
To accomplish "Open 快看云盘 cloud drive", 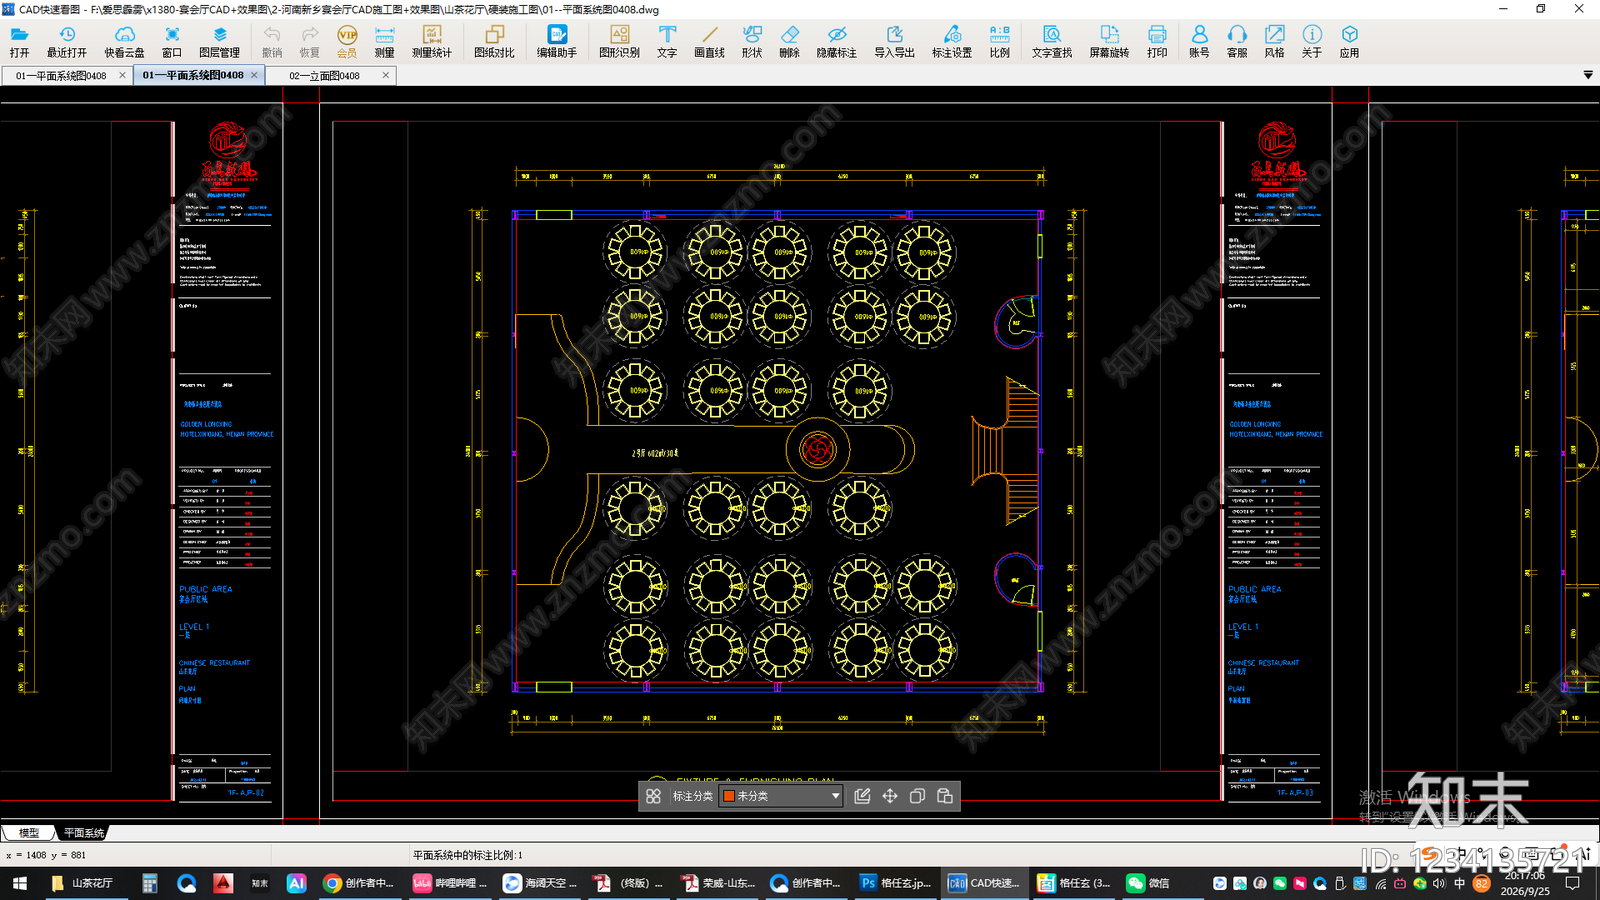I will coord(125,42).
